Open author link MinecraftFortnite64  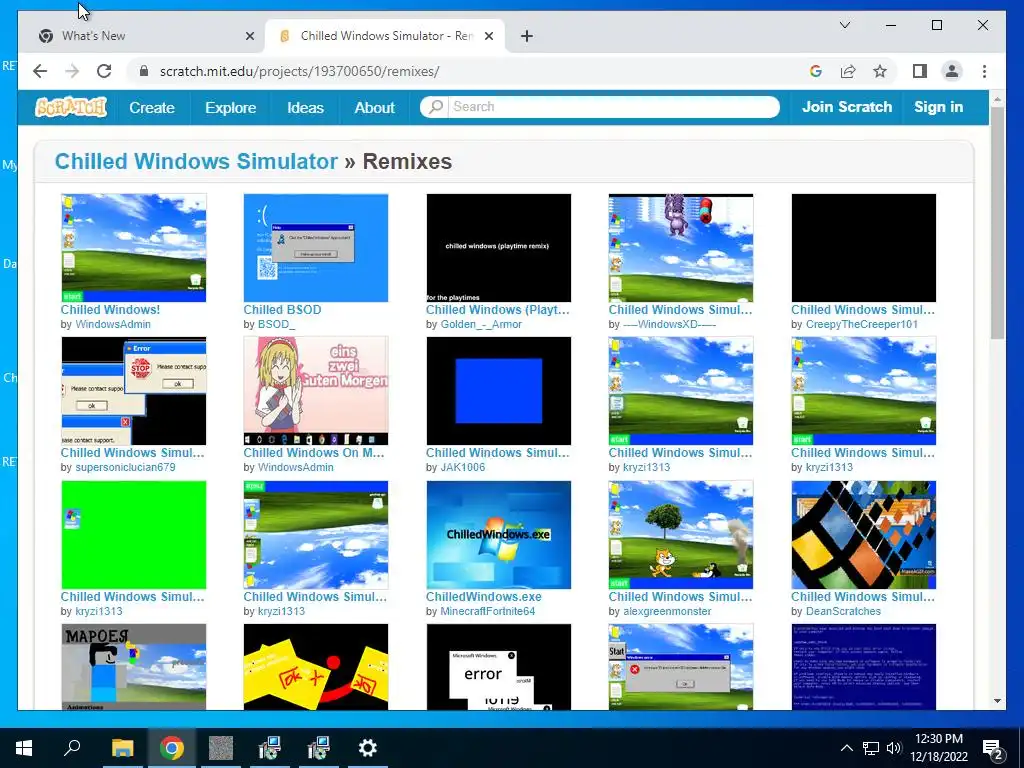488,612
